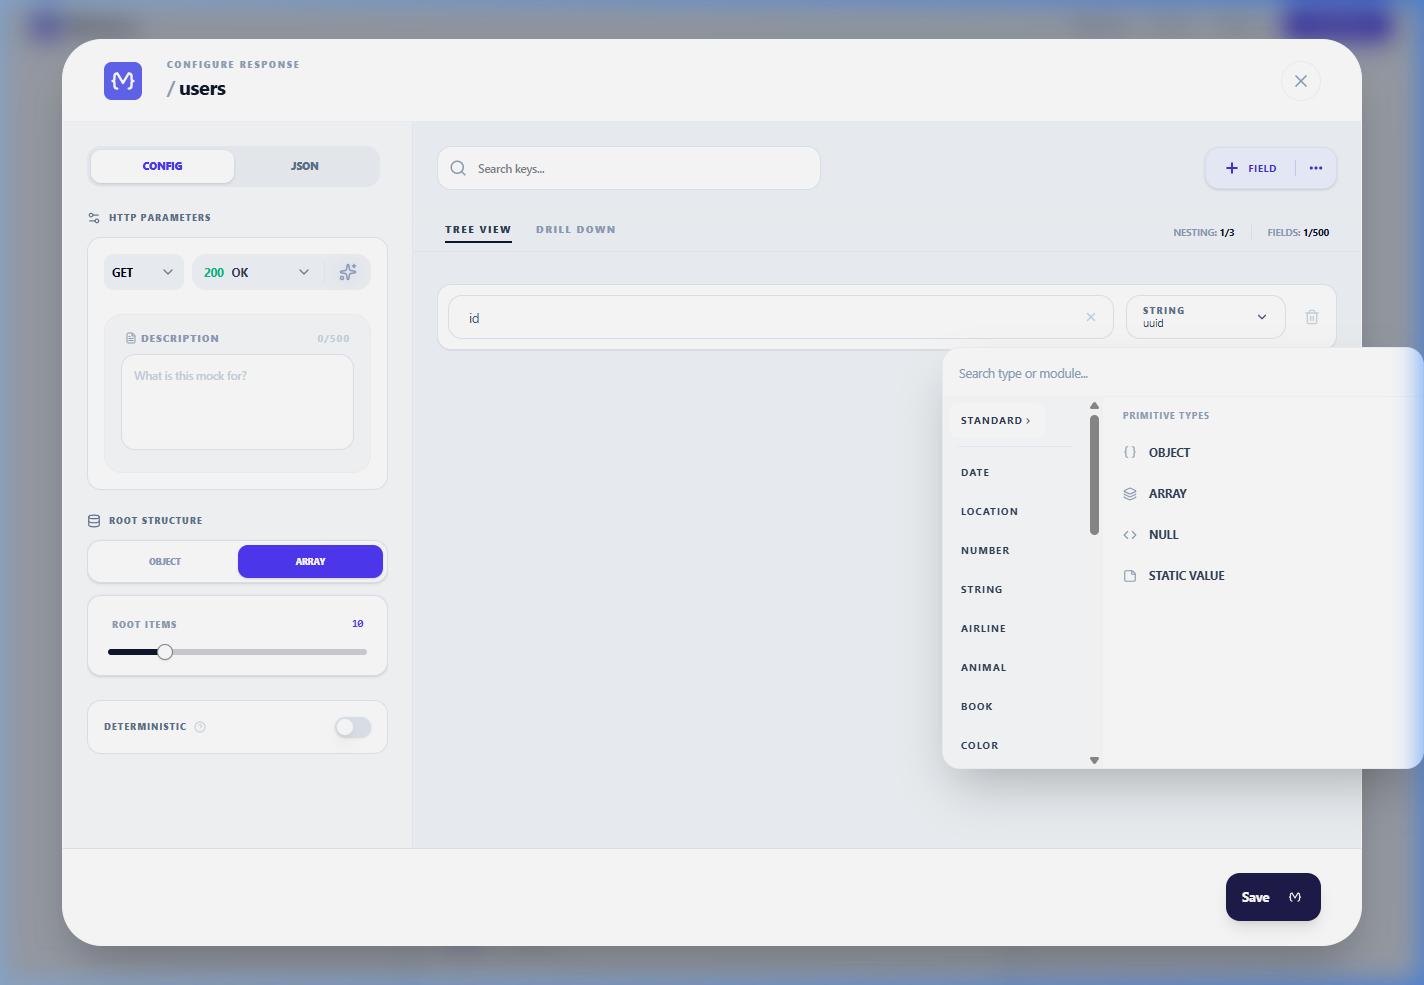This screenshot has height=985, width=1424.
Task: Select the STATIC VALUE type option
Action: 1186,576
